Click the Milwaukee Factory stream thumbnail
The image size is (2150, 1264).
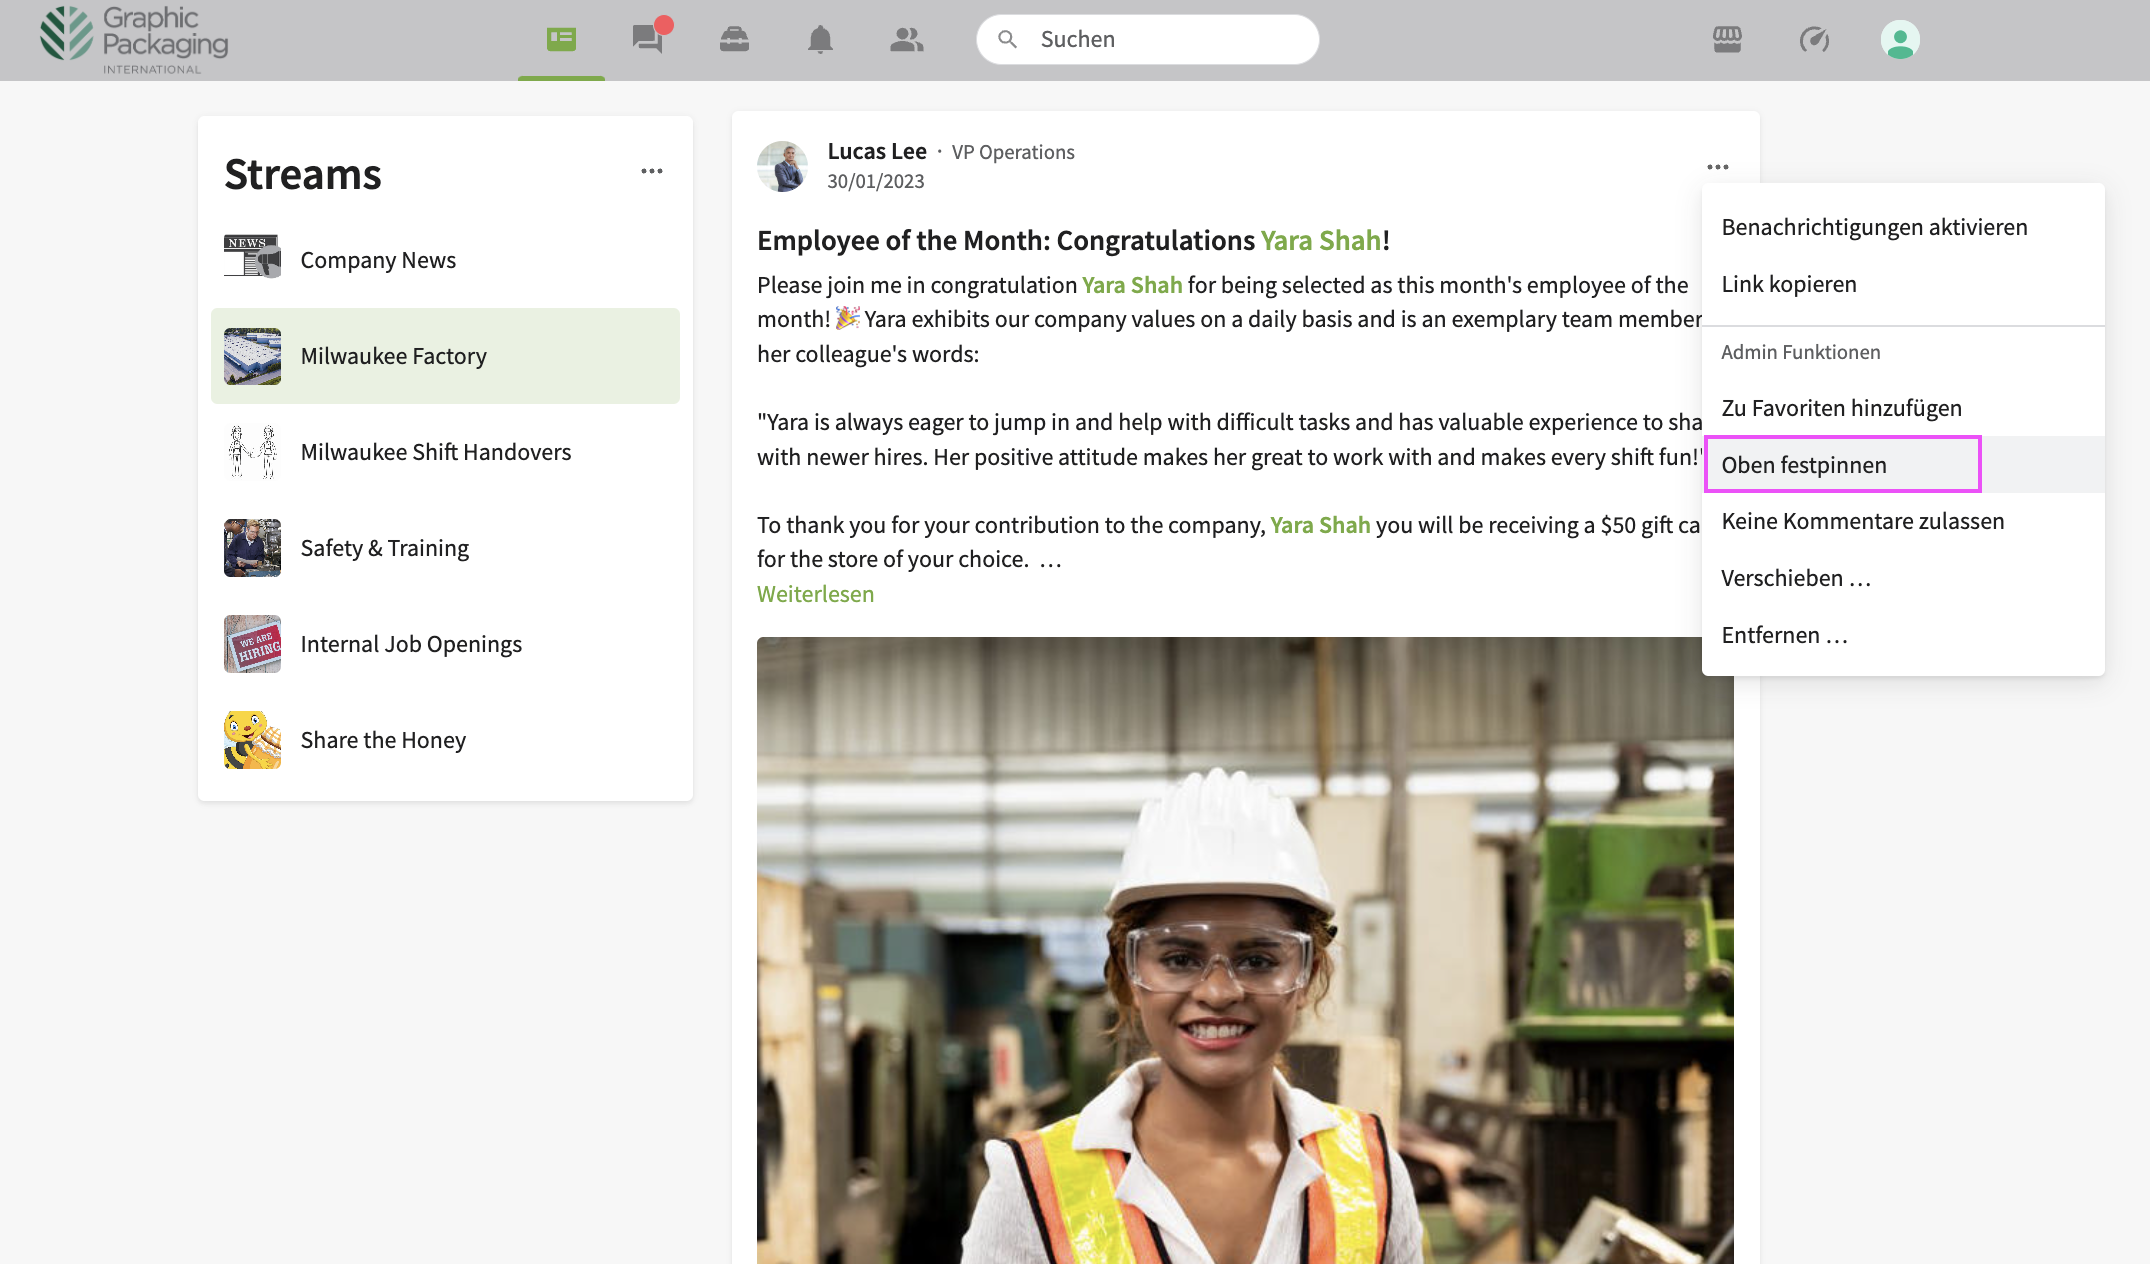pyautogui.click(x=252, y=356)
